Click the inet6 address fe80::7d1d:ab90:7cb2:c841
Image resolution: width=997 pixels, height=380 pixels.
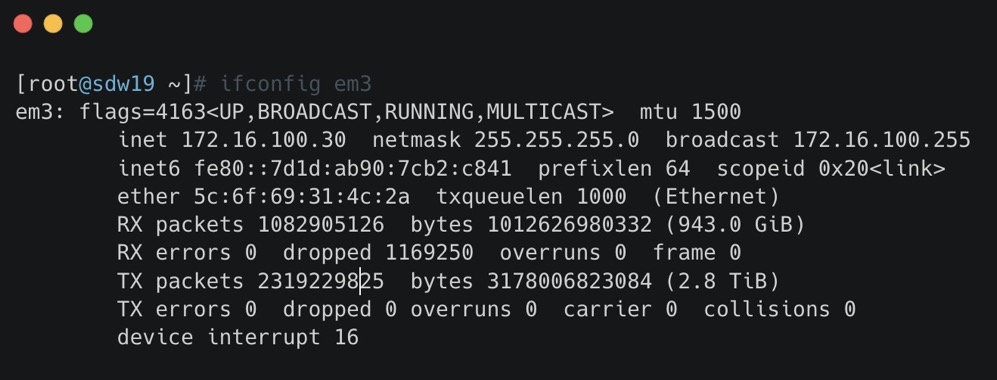click(x=353, y=168)
